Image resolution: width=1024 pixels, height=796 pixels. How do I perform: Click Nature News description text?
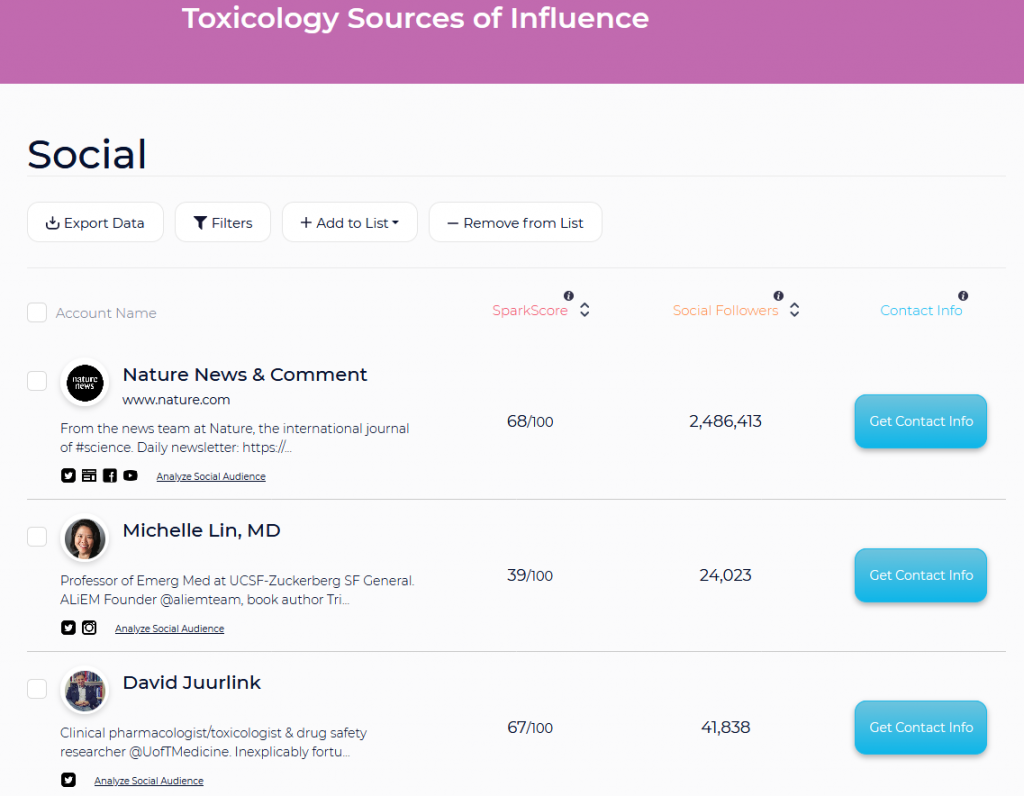[234, 438]
